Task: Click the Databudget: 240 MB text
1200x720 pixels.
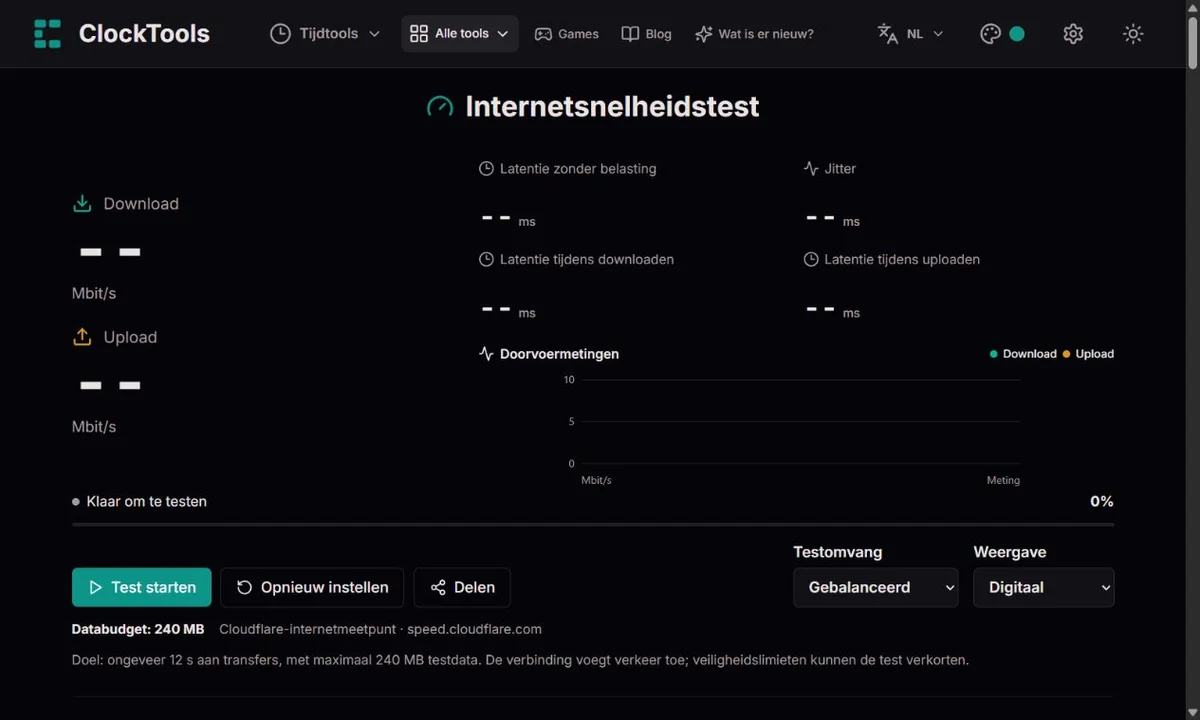Action: 138,629
